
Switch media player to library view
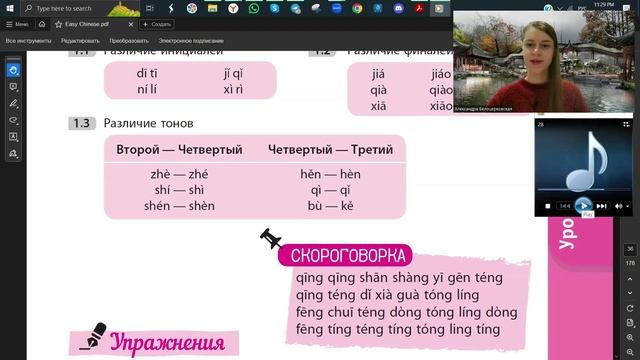(x=626, y=124)
